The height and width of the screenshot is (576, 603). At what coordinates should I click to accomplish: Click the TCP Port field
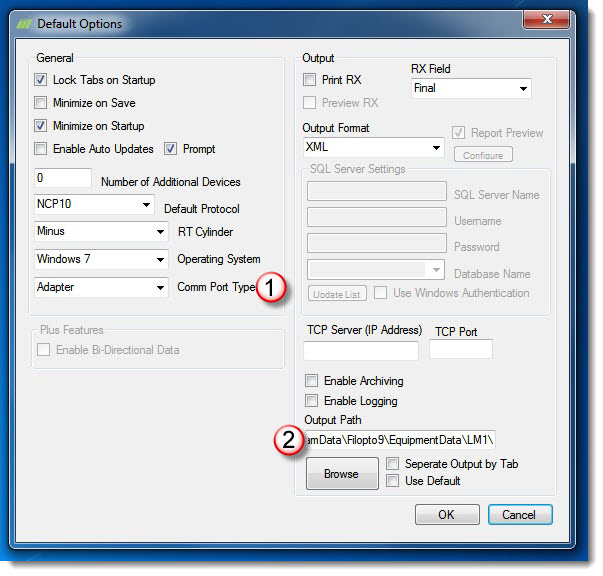(x=461, y=349)
